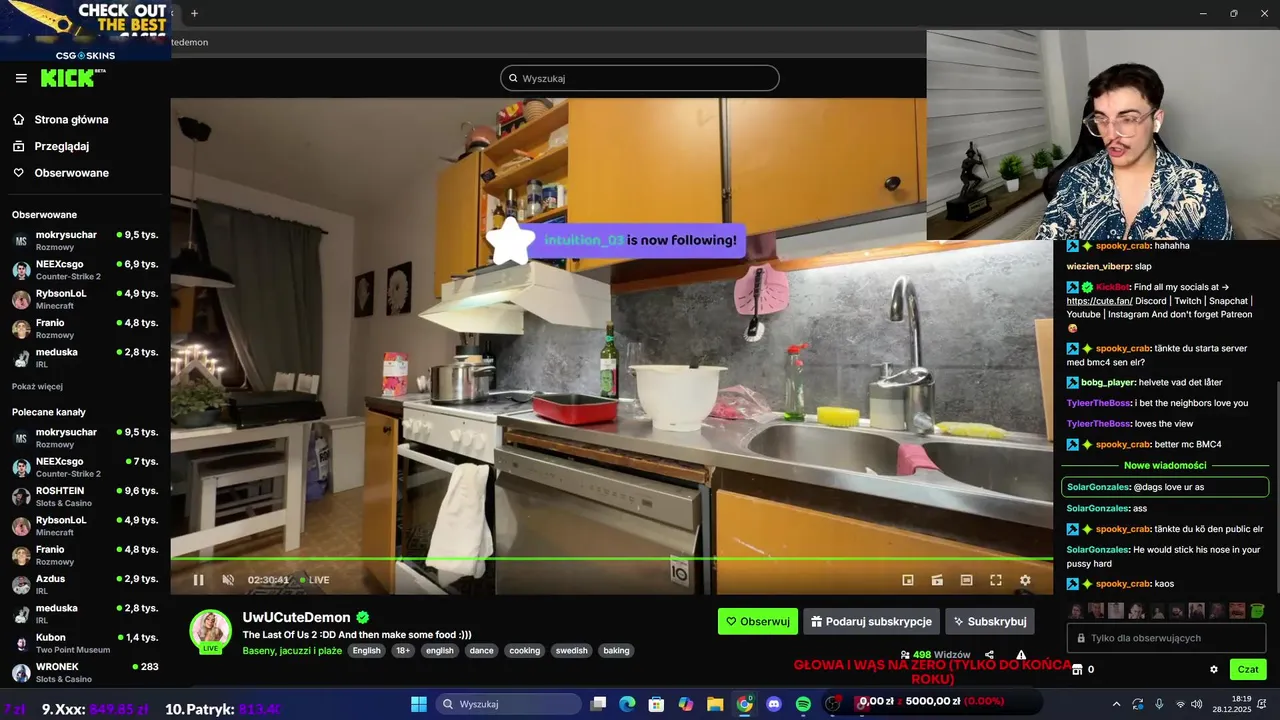Open Discord from the taskbar
This screenshot has width=1280, height=720.
tap(774, 704)
